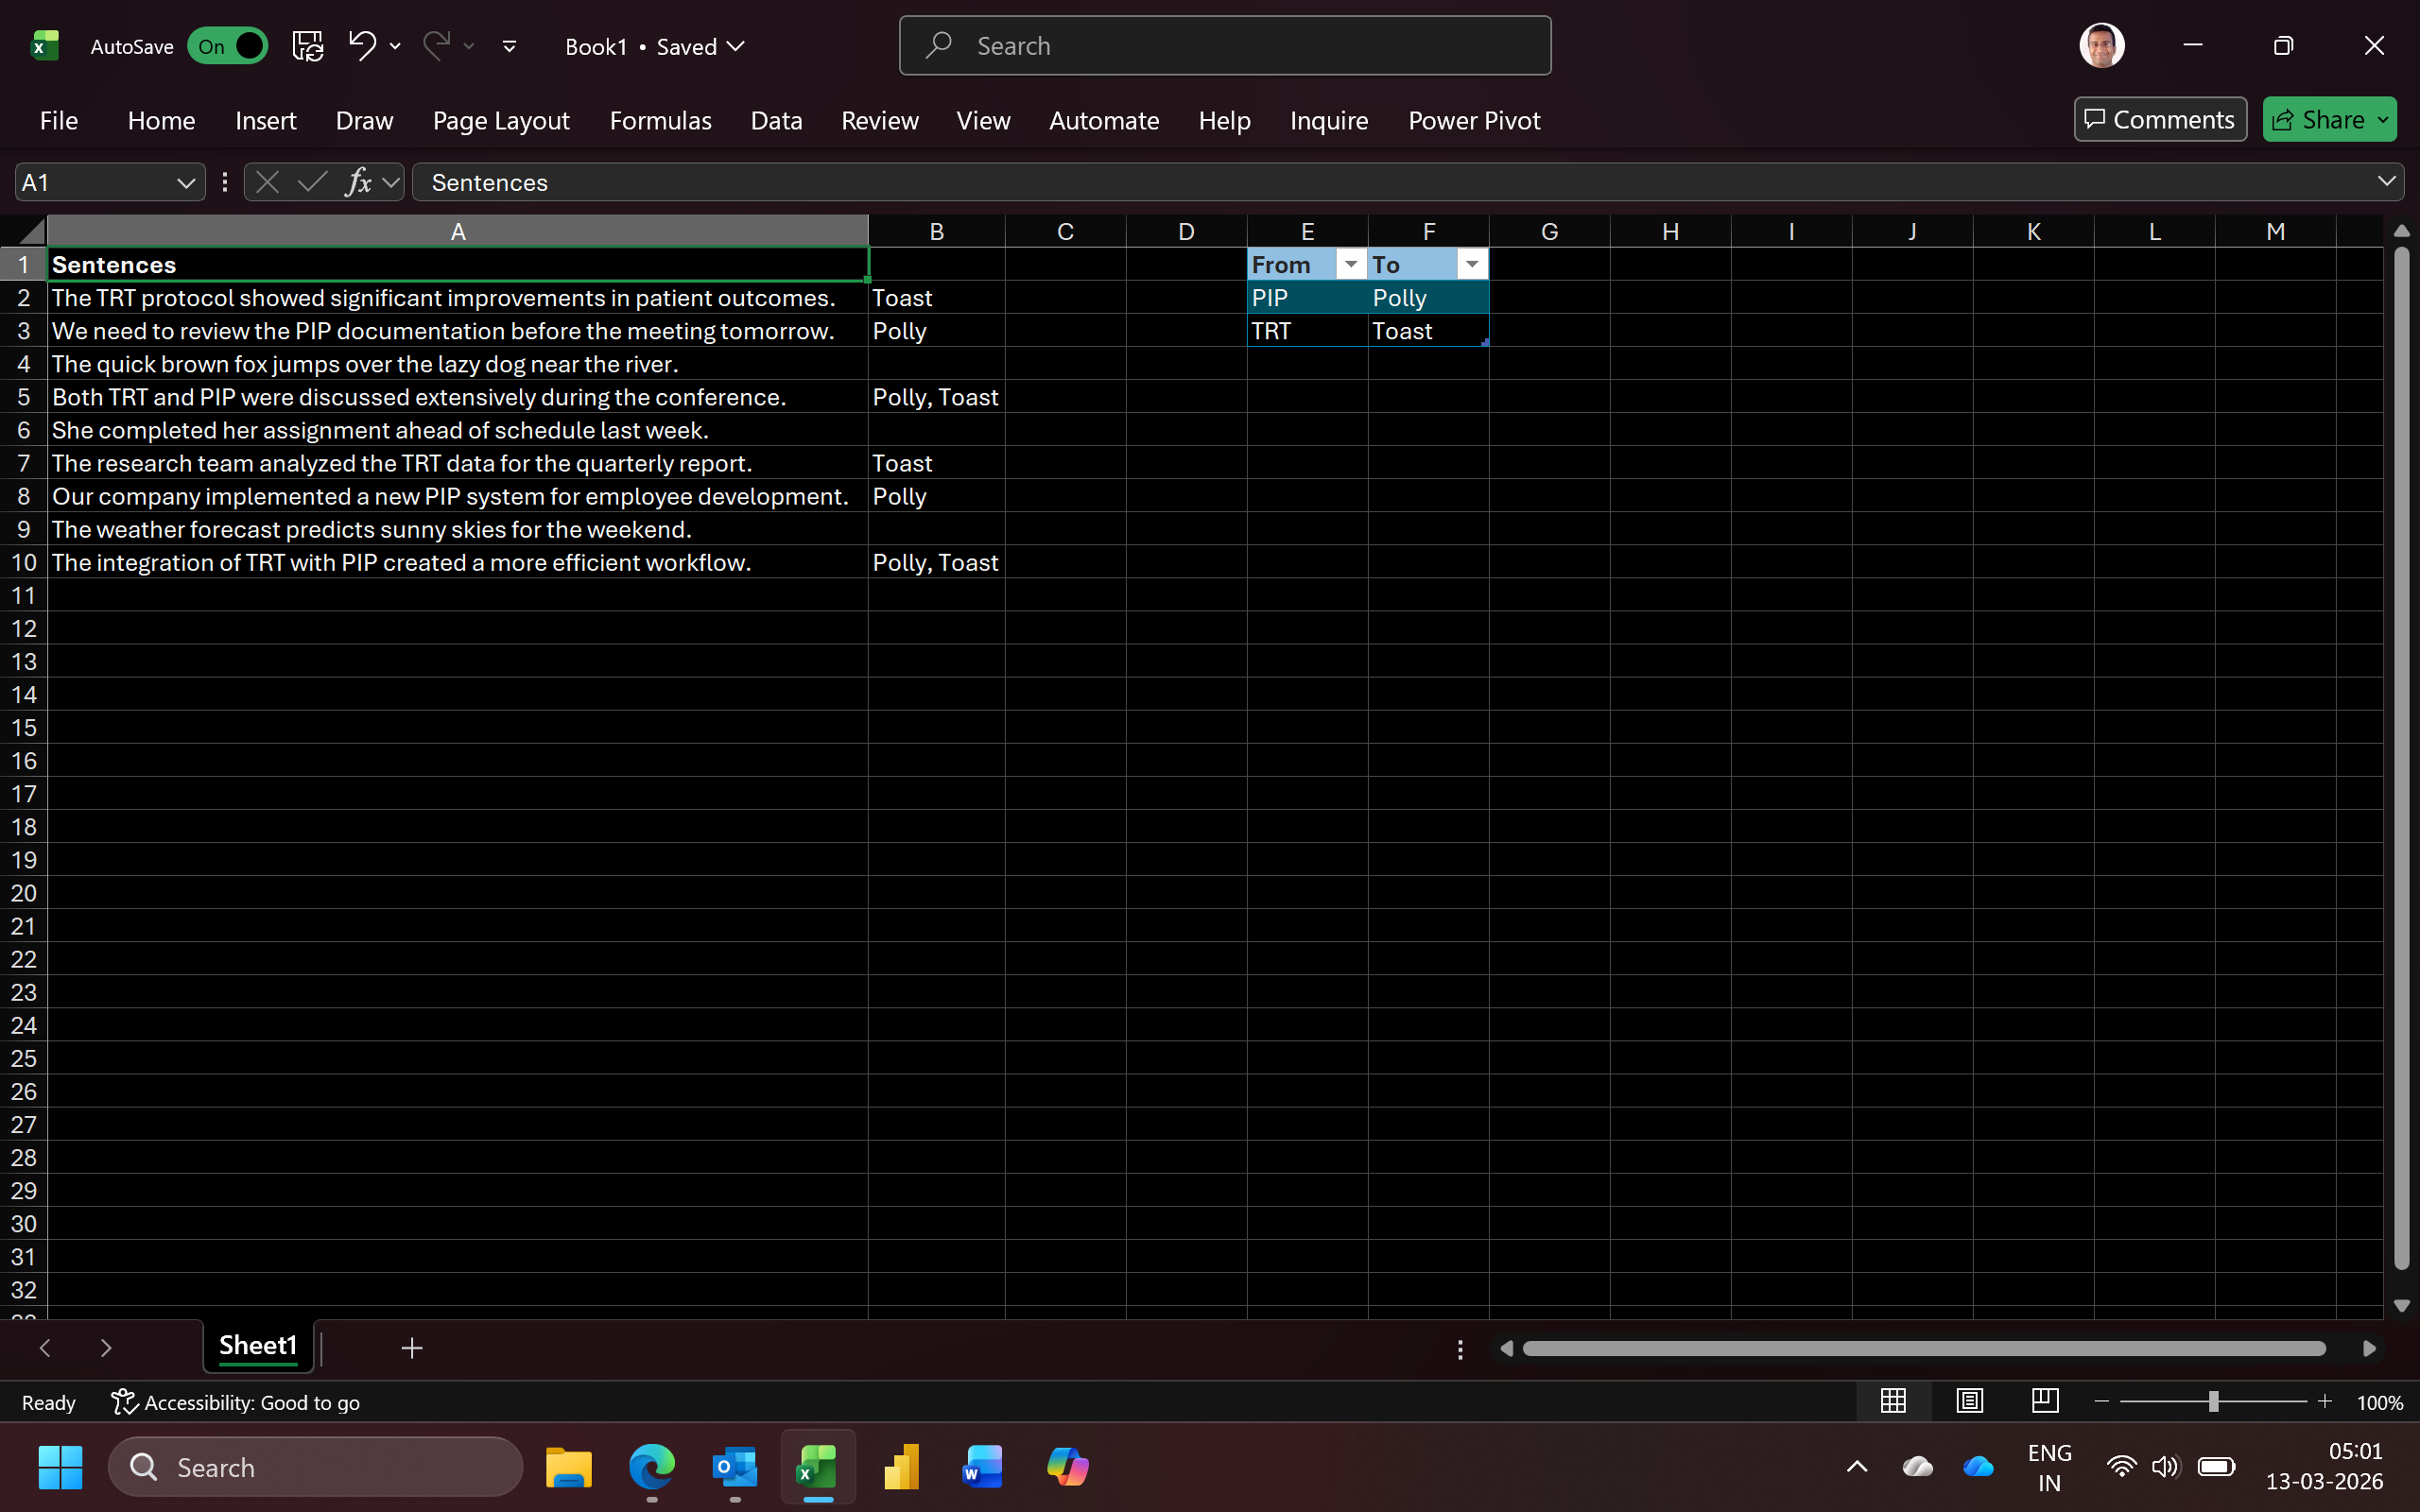2420x1512 pixels.
Task: Add a new sheet with plus icon
Action: (x=412, y=1348)
